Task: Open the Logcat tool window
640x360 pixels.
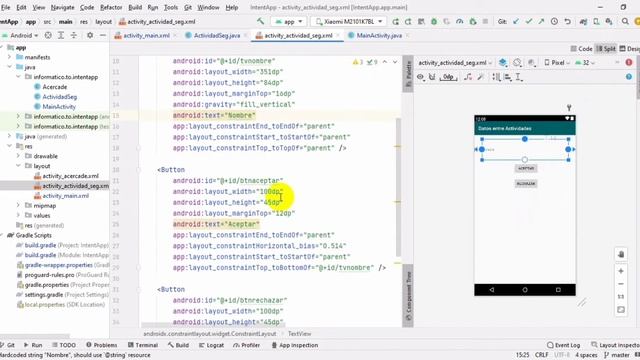Action: click(211, 345)
